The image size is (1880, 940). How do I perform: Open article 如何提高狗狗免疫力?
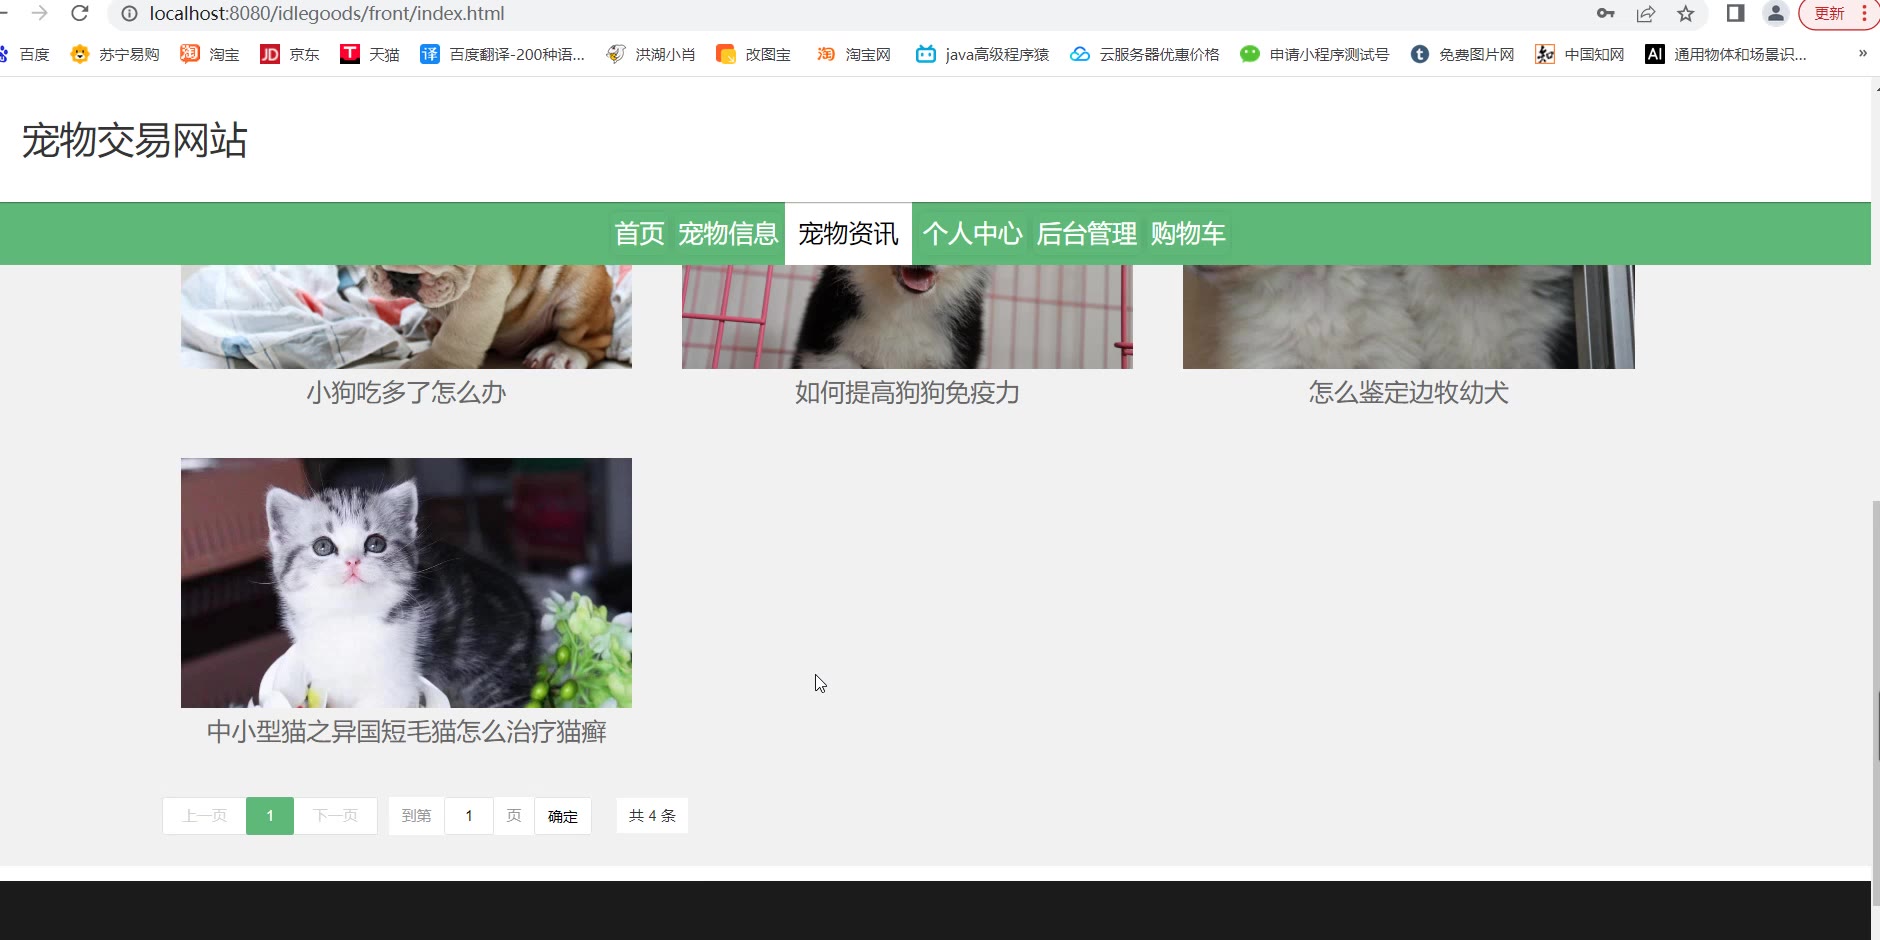click(x=907, y=393)
